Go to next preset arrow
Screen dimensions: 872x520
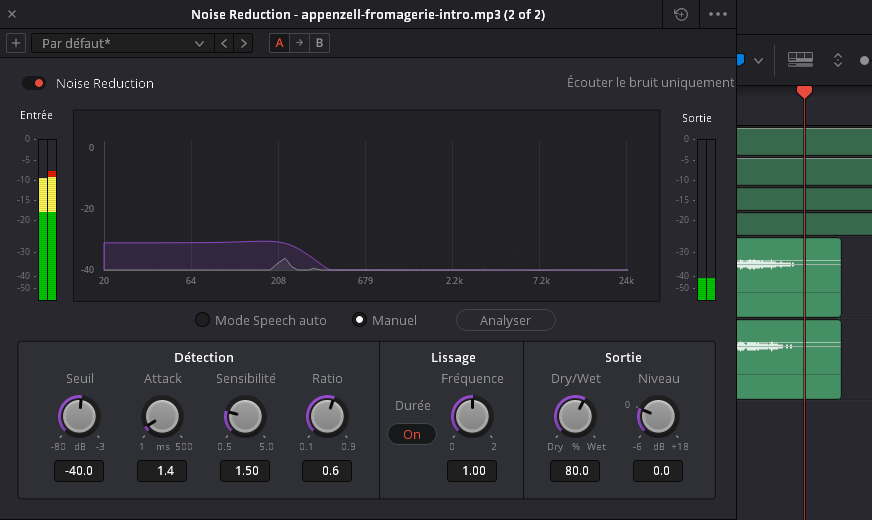coord(244,43)
